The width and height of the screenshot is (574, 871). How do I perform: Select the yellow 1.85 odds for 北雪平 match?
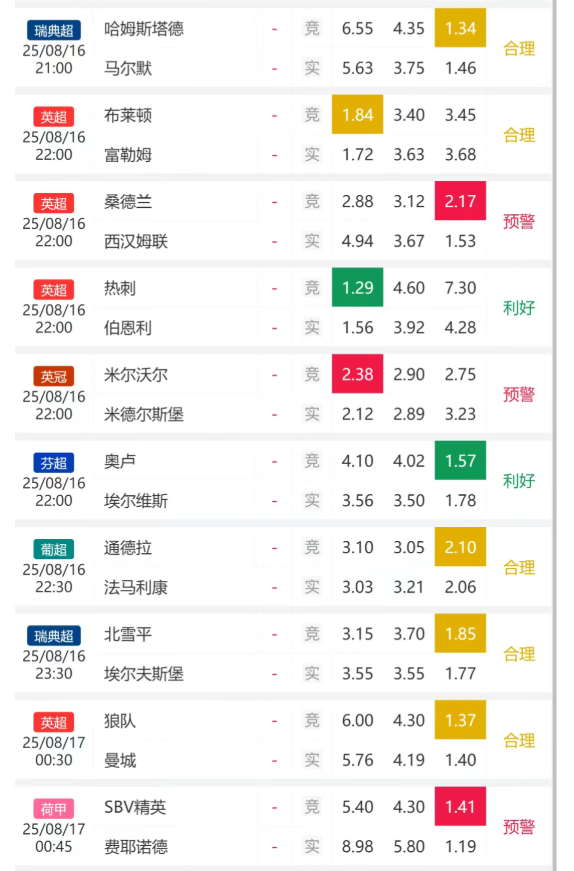point(460,633)
